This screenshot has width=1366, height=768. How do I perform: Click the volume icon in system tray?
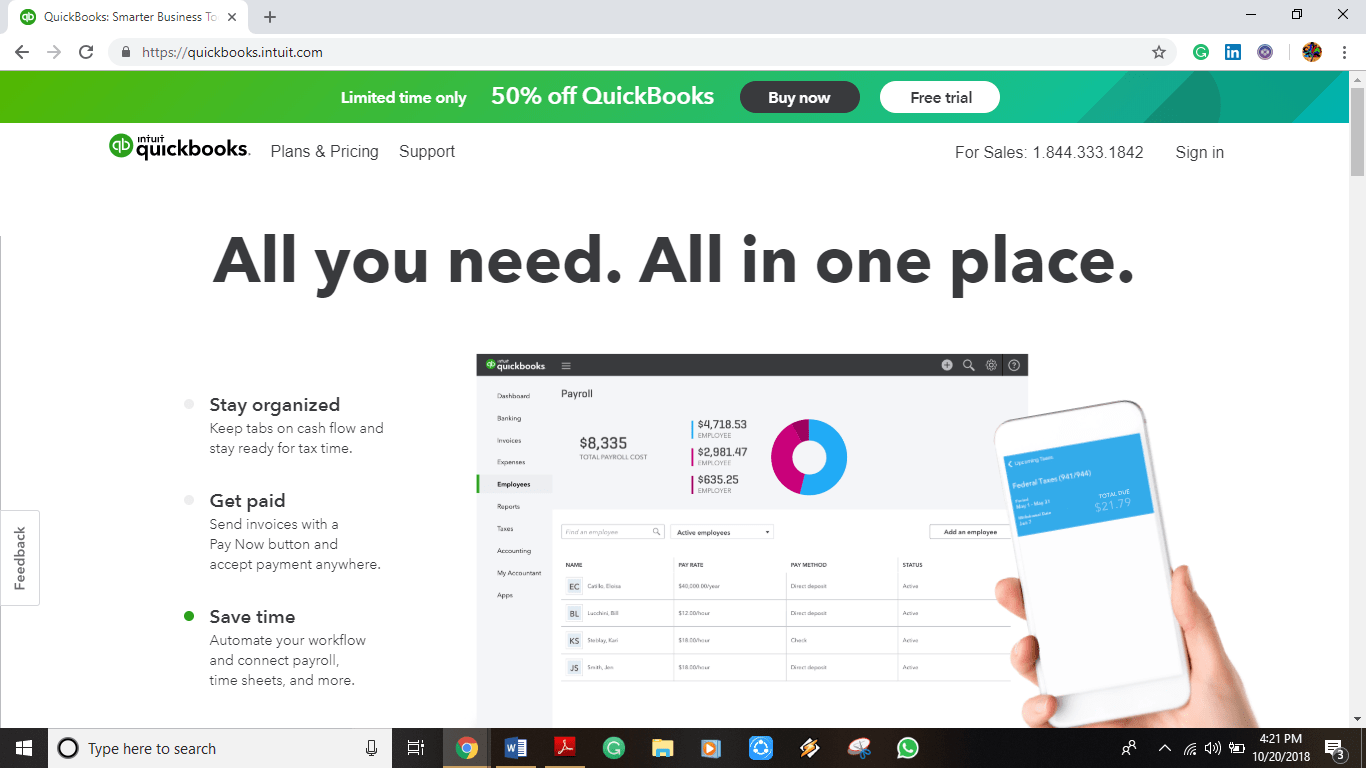[1212, 748]
